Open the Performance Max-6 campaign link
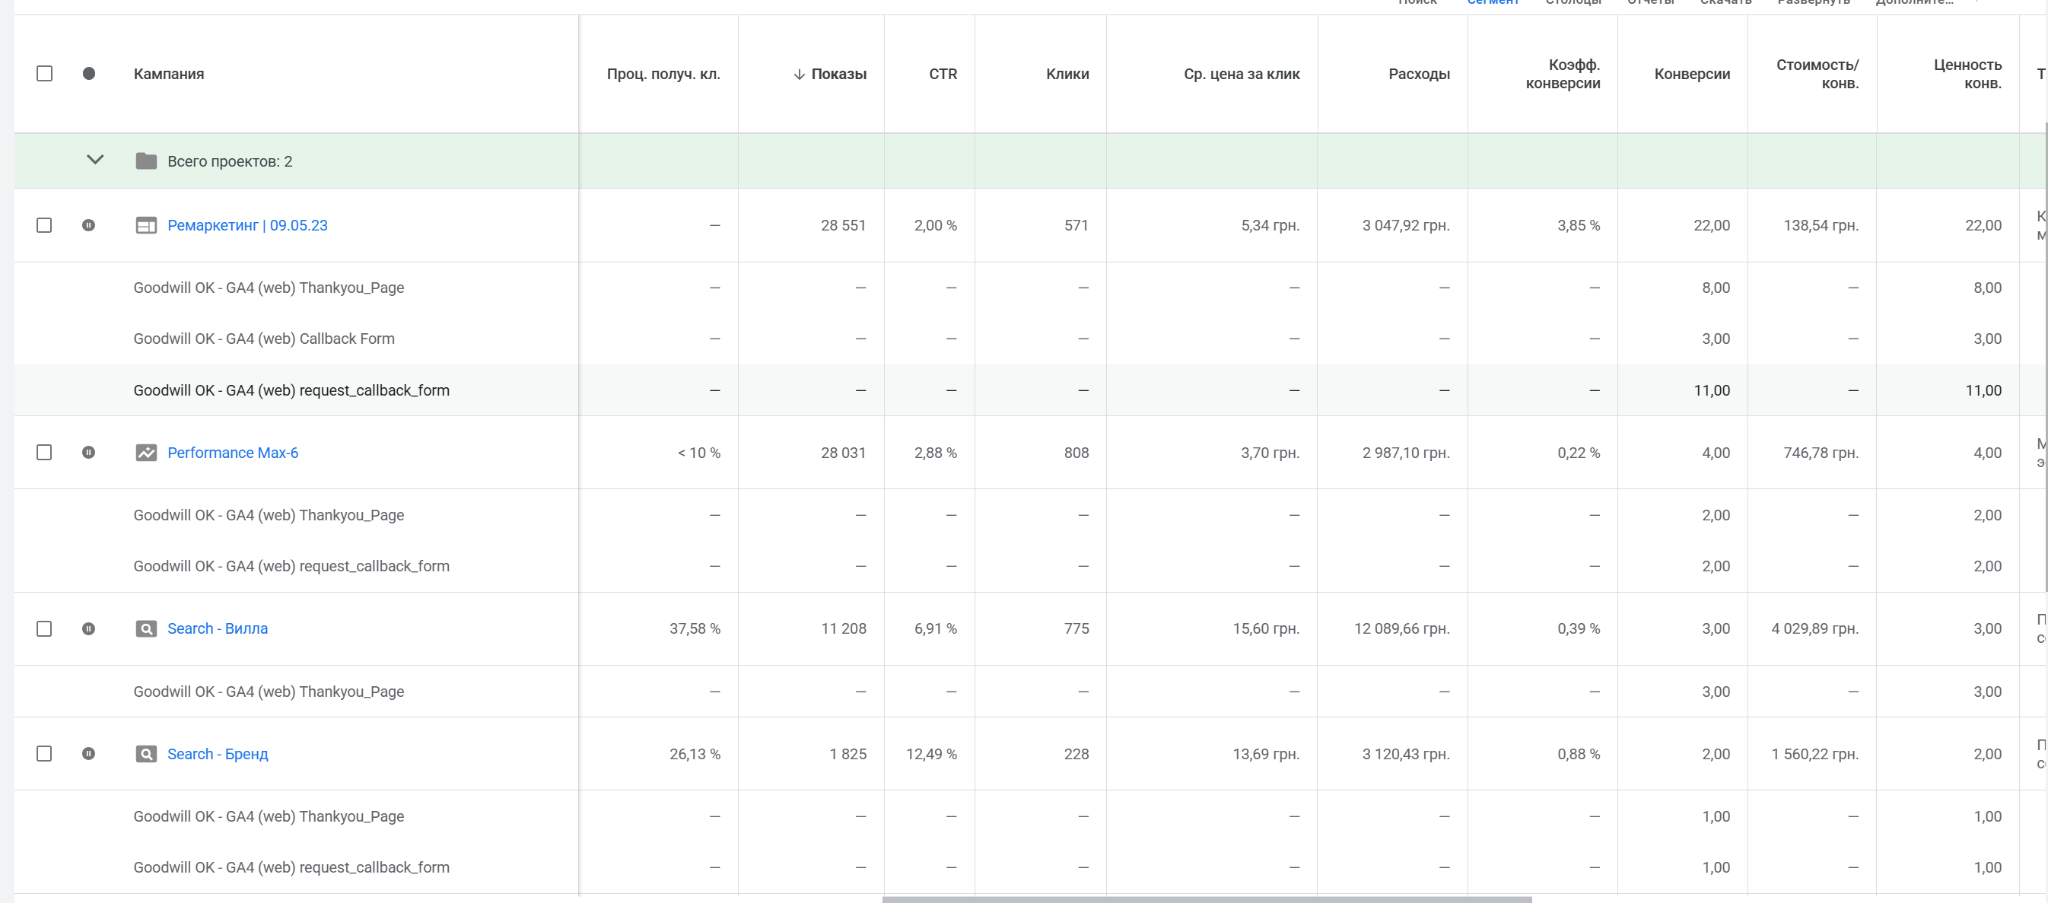The height and width of the screenshot is (903, 2048). click(233, 453)
